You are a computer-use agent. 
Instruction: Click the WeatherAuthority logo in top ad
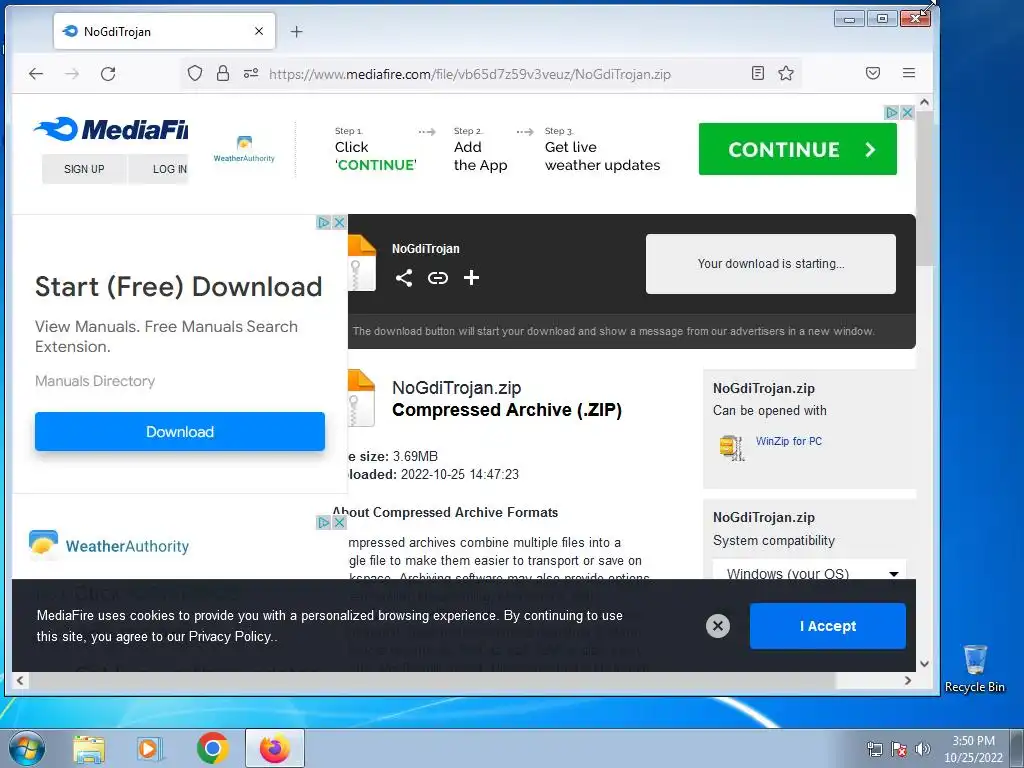[x=244, y=149]
